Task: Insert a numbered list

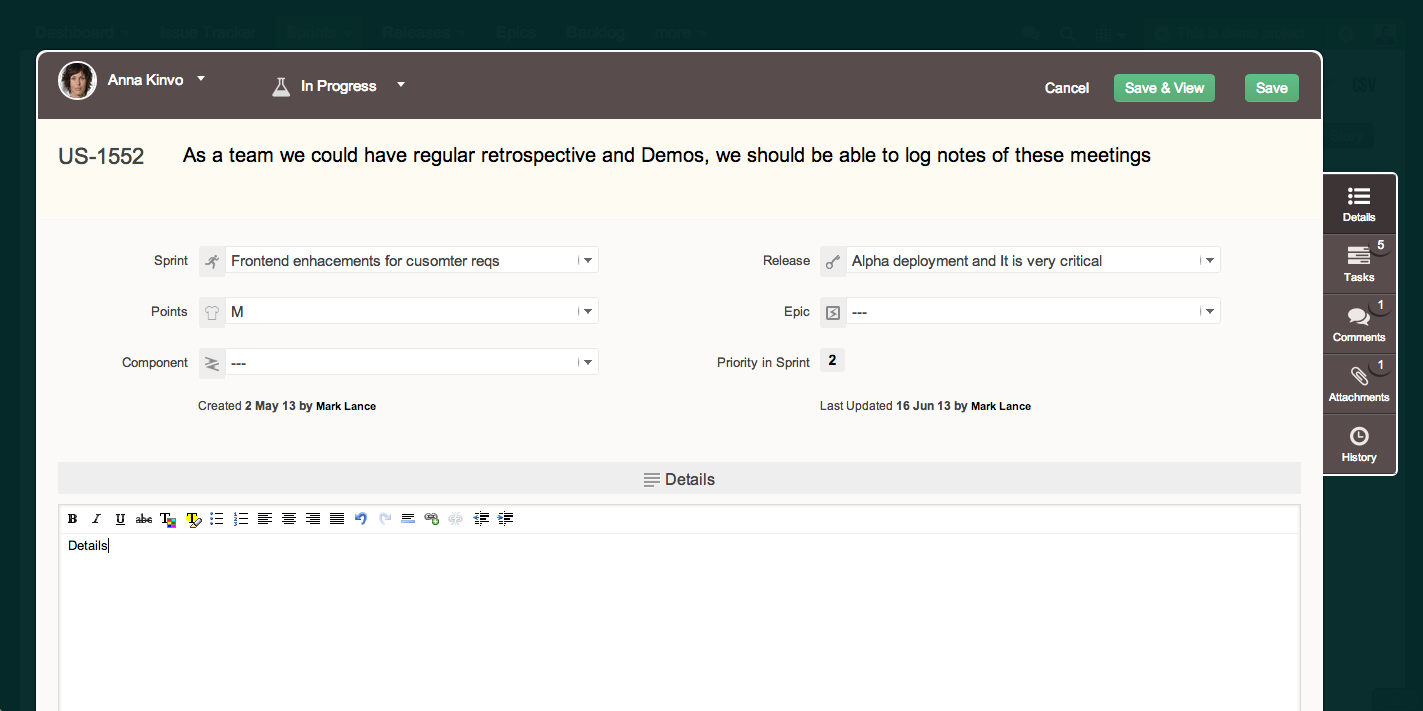Action: (x=240, y=519)
